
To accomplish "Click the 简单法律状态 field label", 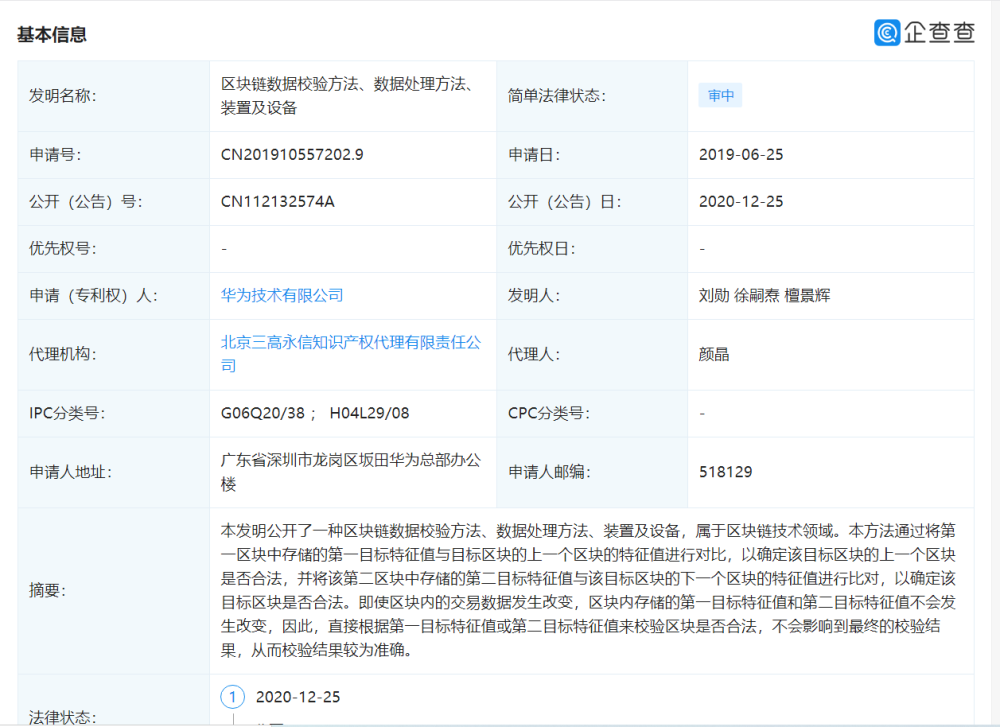I will (557, 96).
